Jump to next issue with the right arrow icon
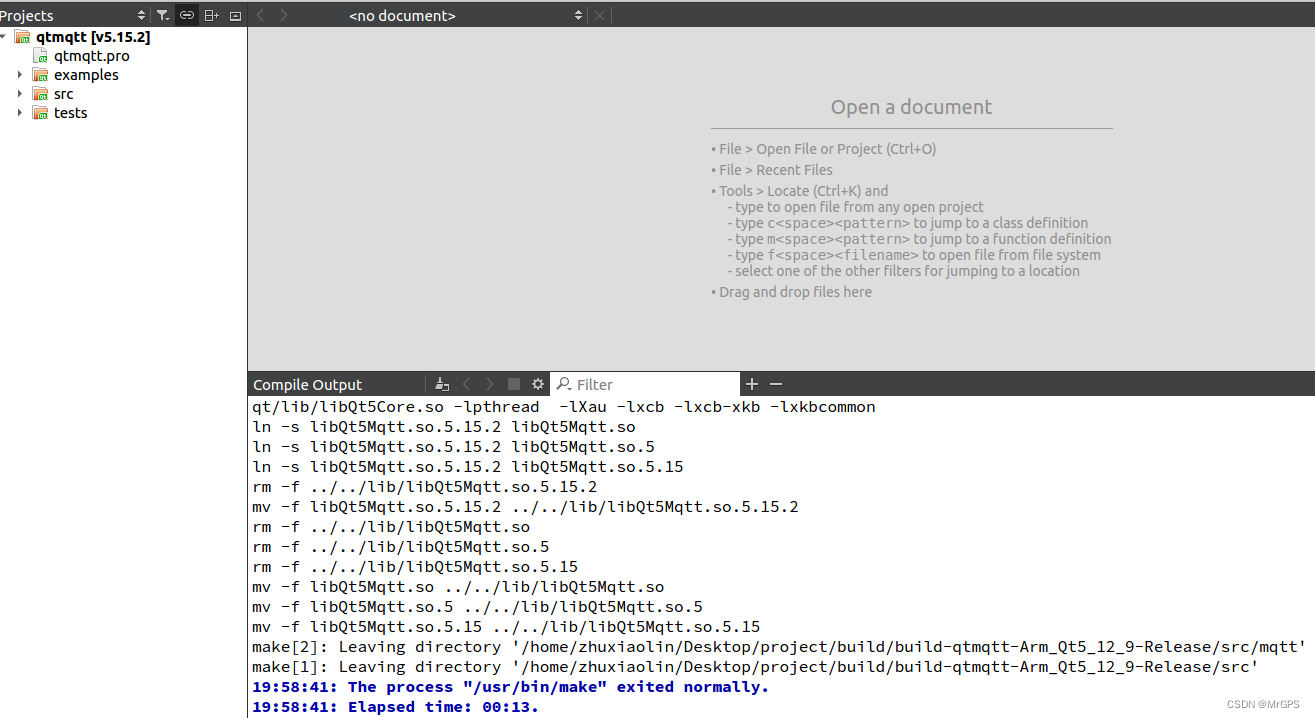This screenshot has width=1315, height=718. pyautogui.click(x=489, y=383)
